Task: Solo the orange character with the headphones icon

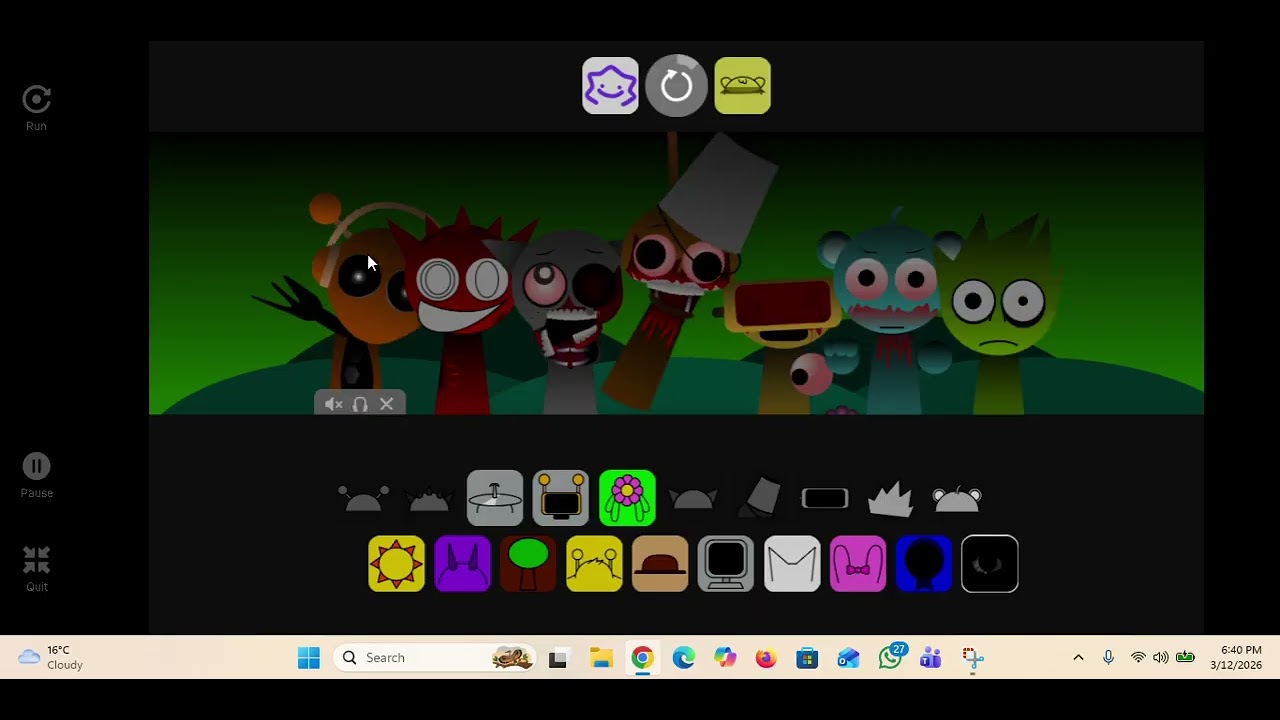Action: pos(360,404)
